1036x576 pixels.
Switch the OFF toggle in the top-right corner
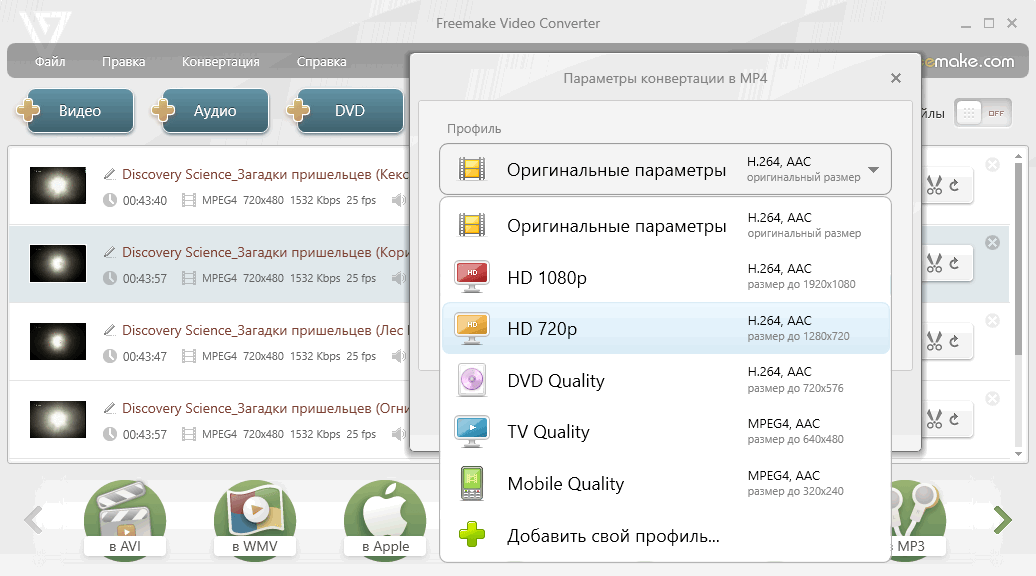(x=983, y=112)
